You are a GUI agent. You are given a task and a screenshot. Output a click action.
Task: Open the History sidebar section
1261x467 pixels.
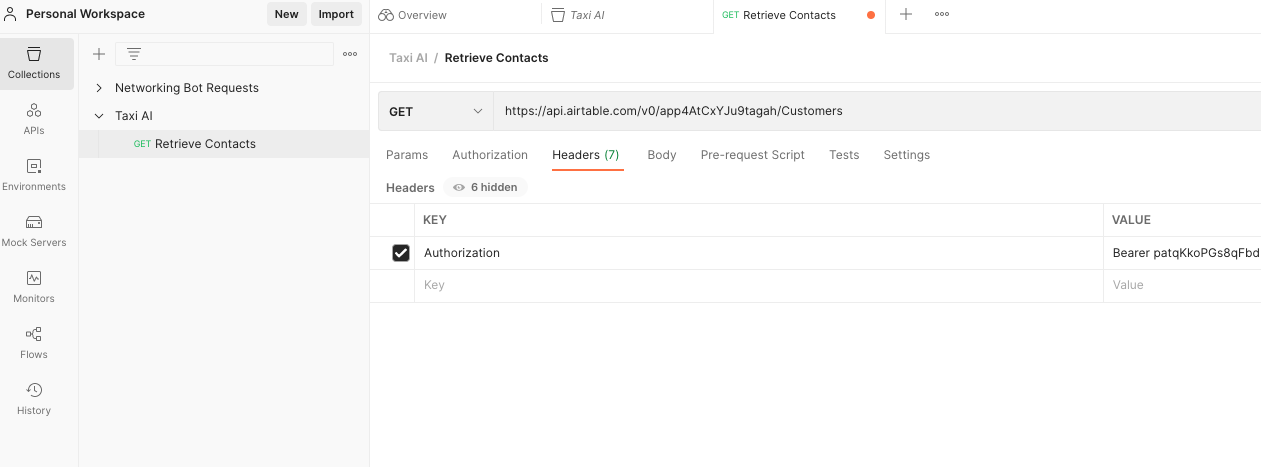click(34, 400)
